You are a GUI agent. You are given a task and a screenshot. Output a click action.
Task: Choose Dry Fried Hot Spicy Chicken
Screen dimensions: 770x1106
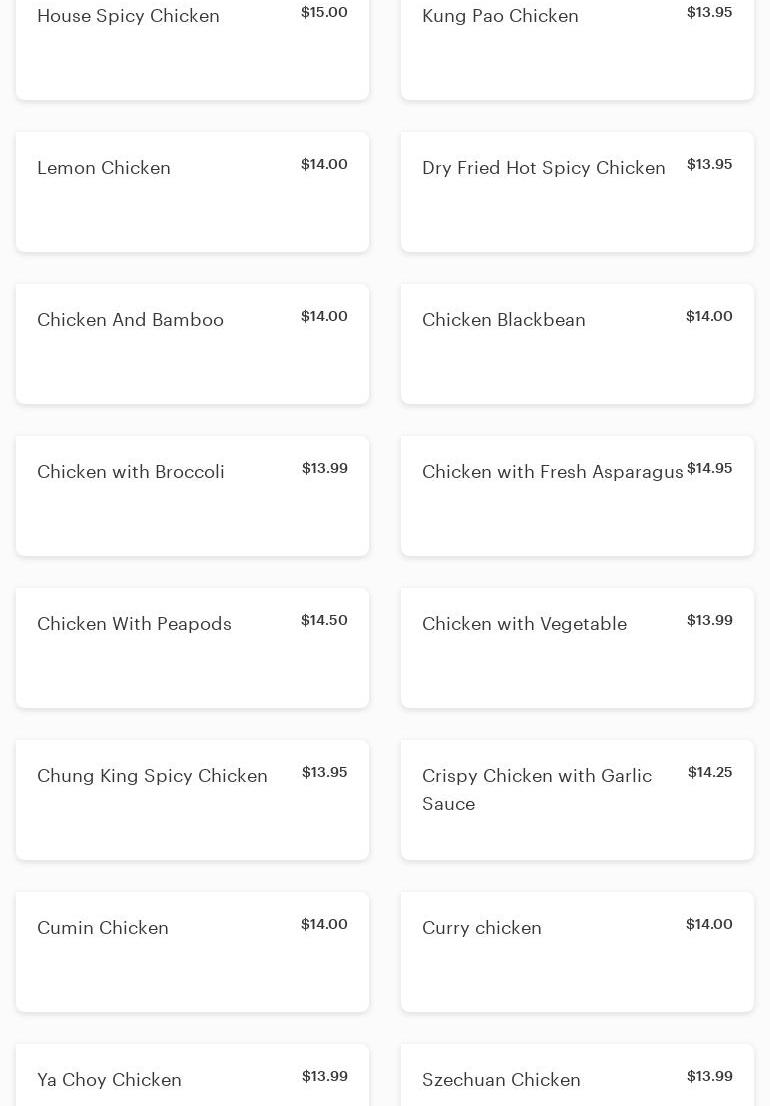pyautogui.click(x=577, y=192)
